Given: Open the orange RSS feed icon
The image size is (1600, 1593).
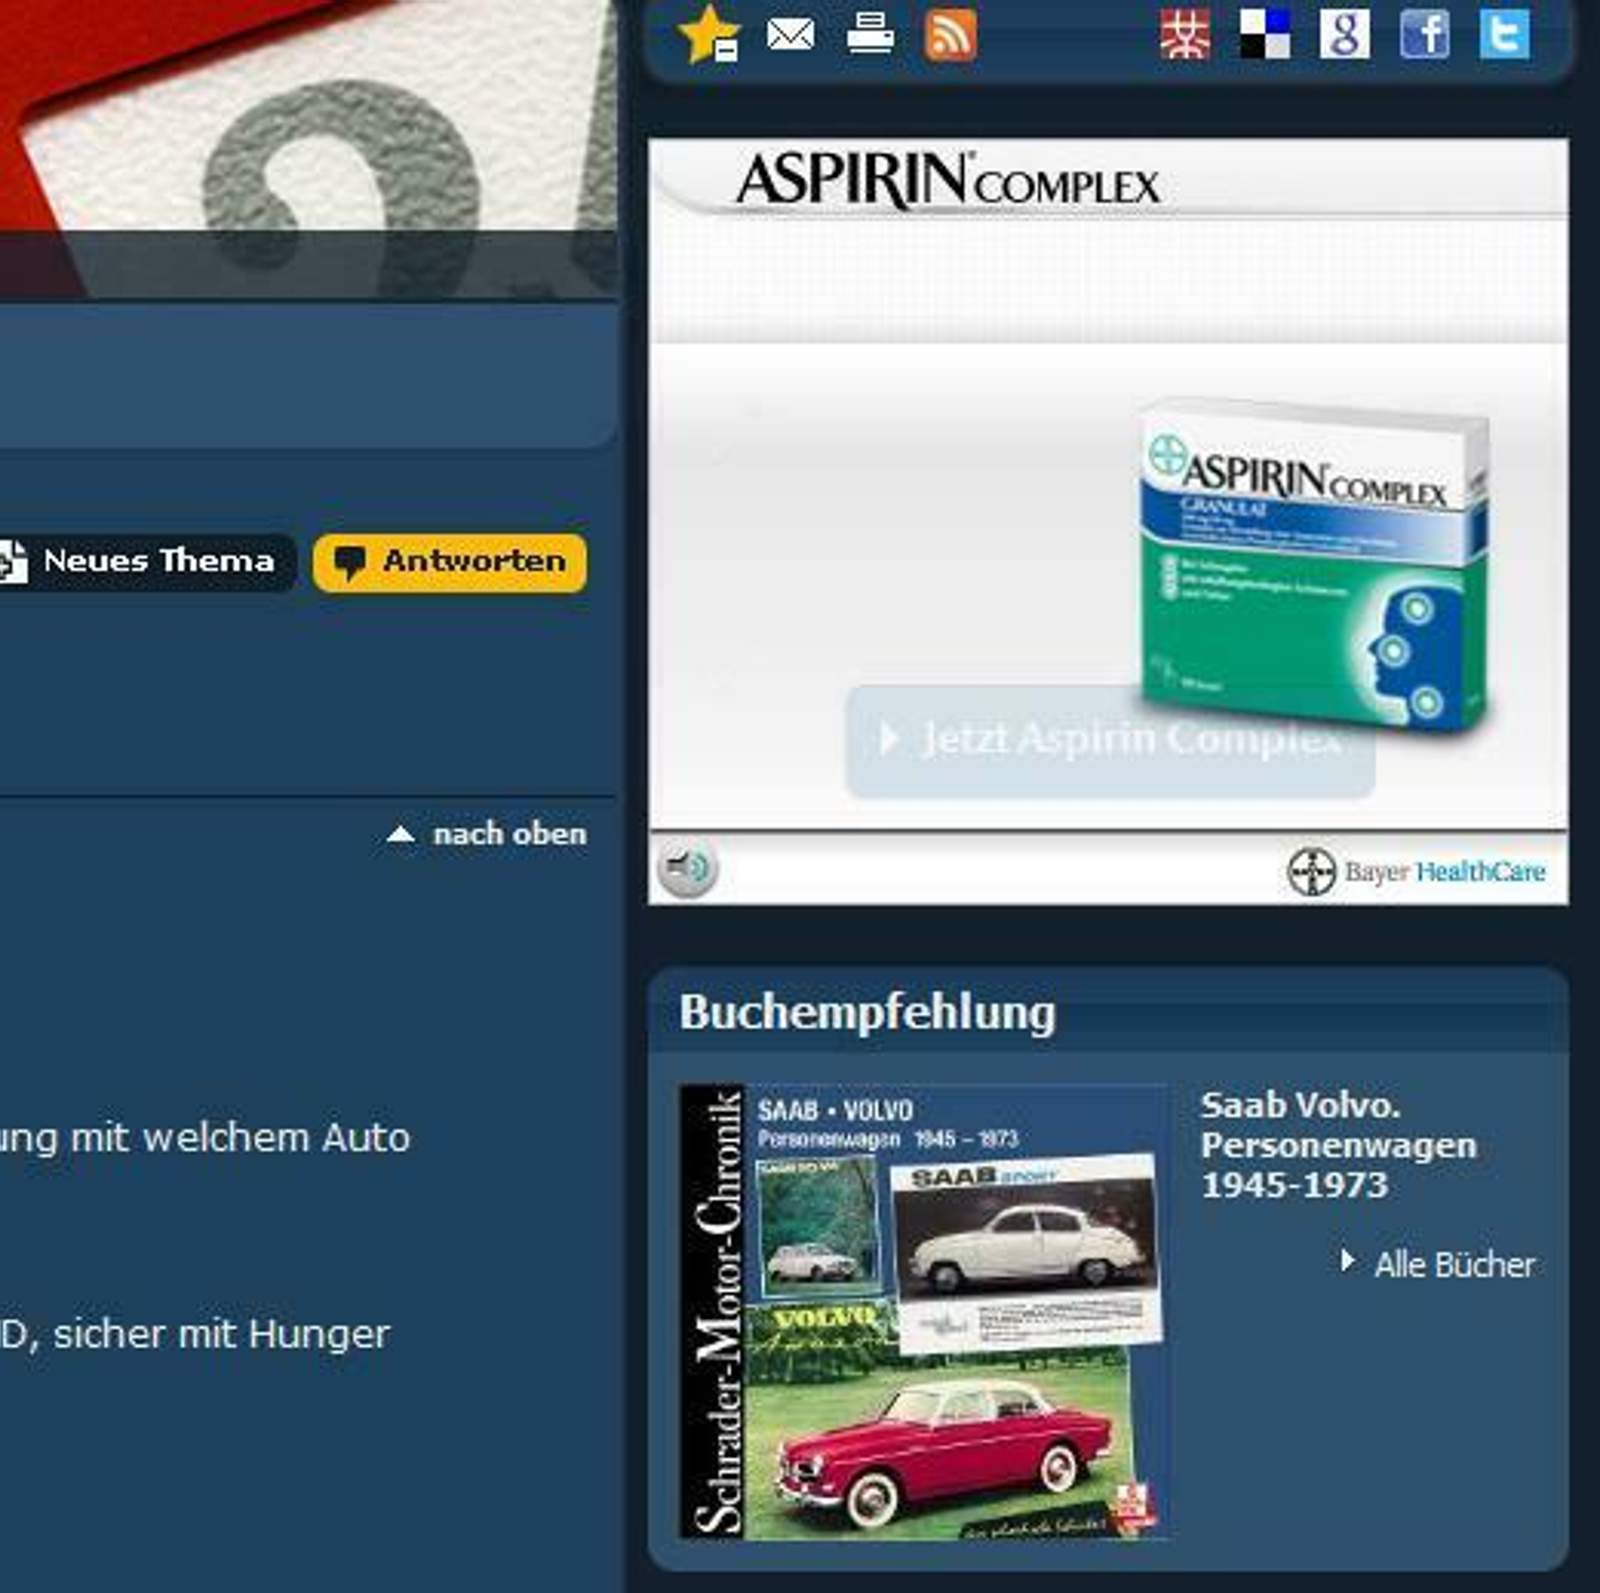Looking at the screenshot, I should coord(949,35).
